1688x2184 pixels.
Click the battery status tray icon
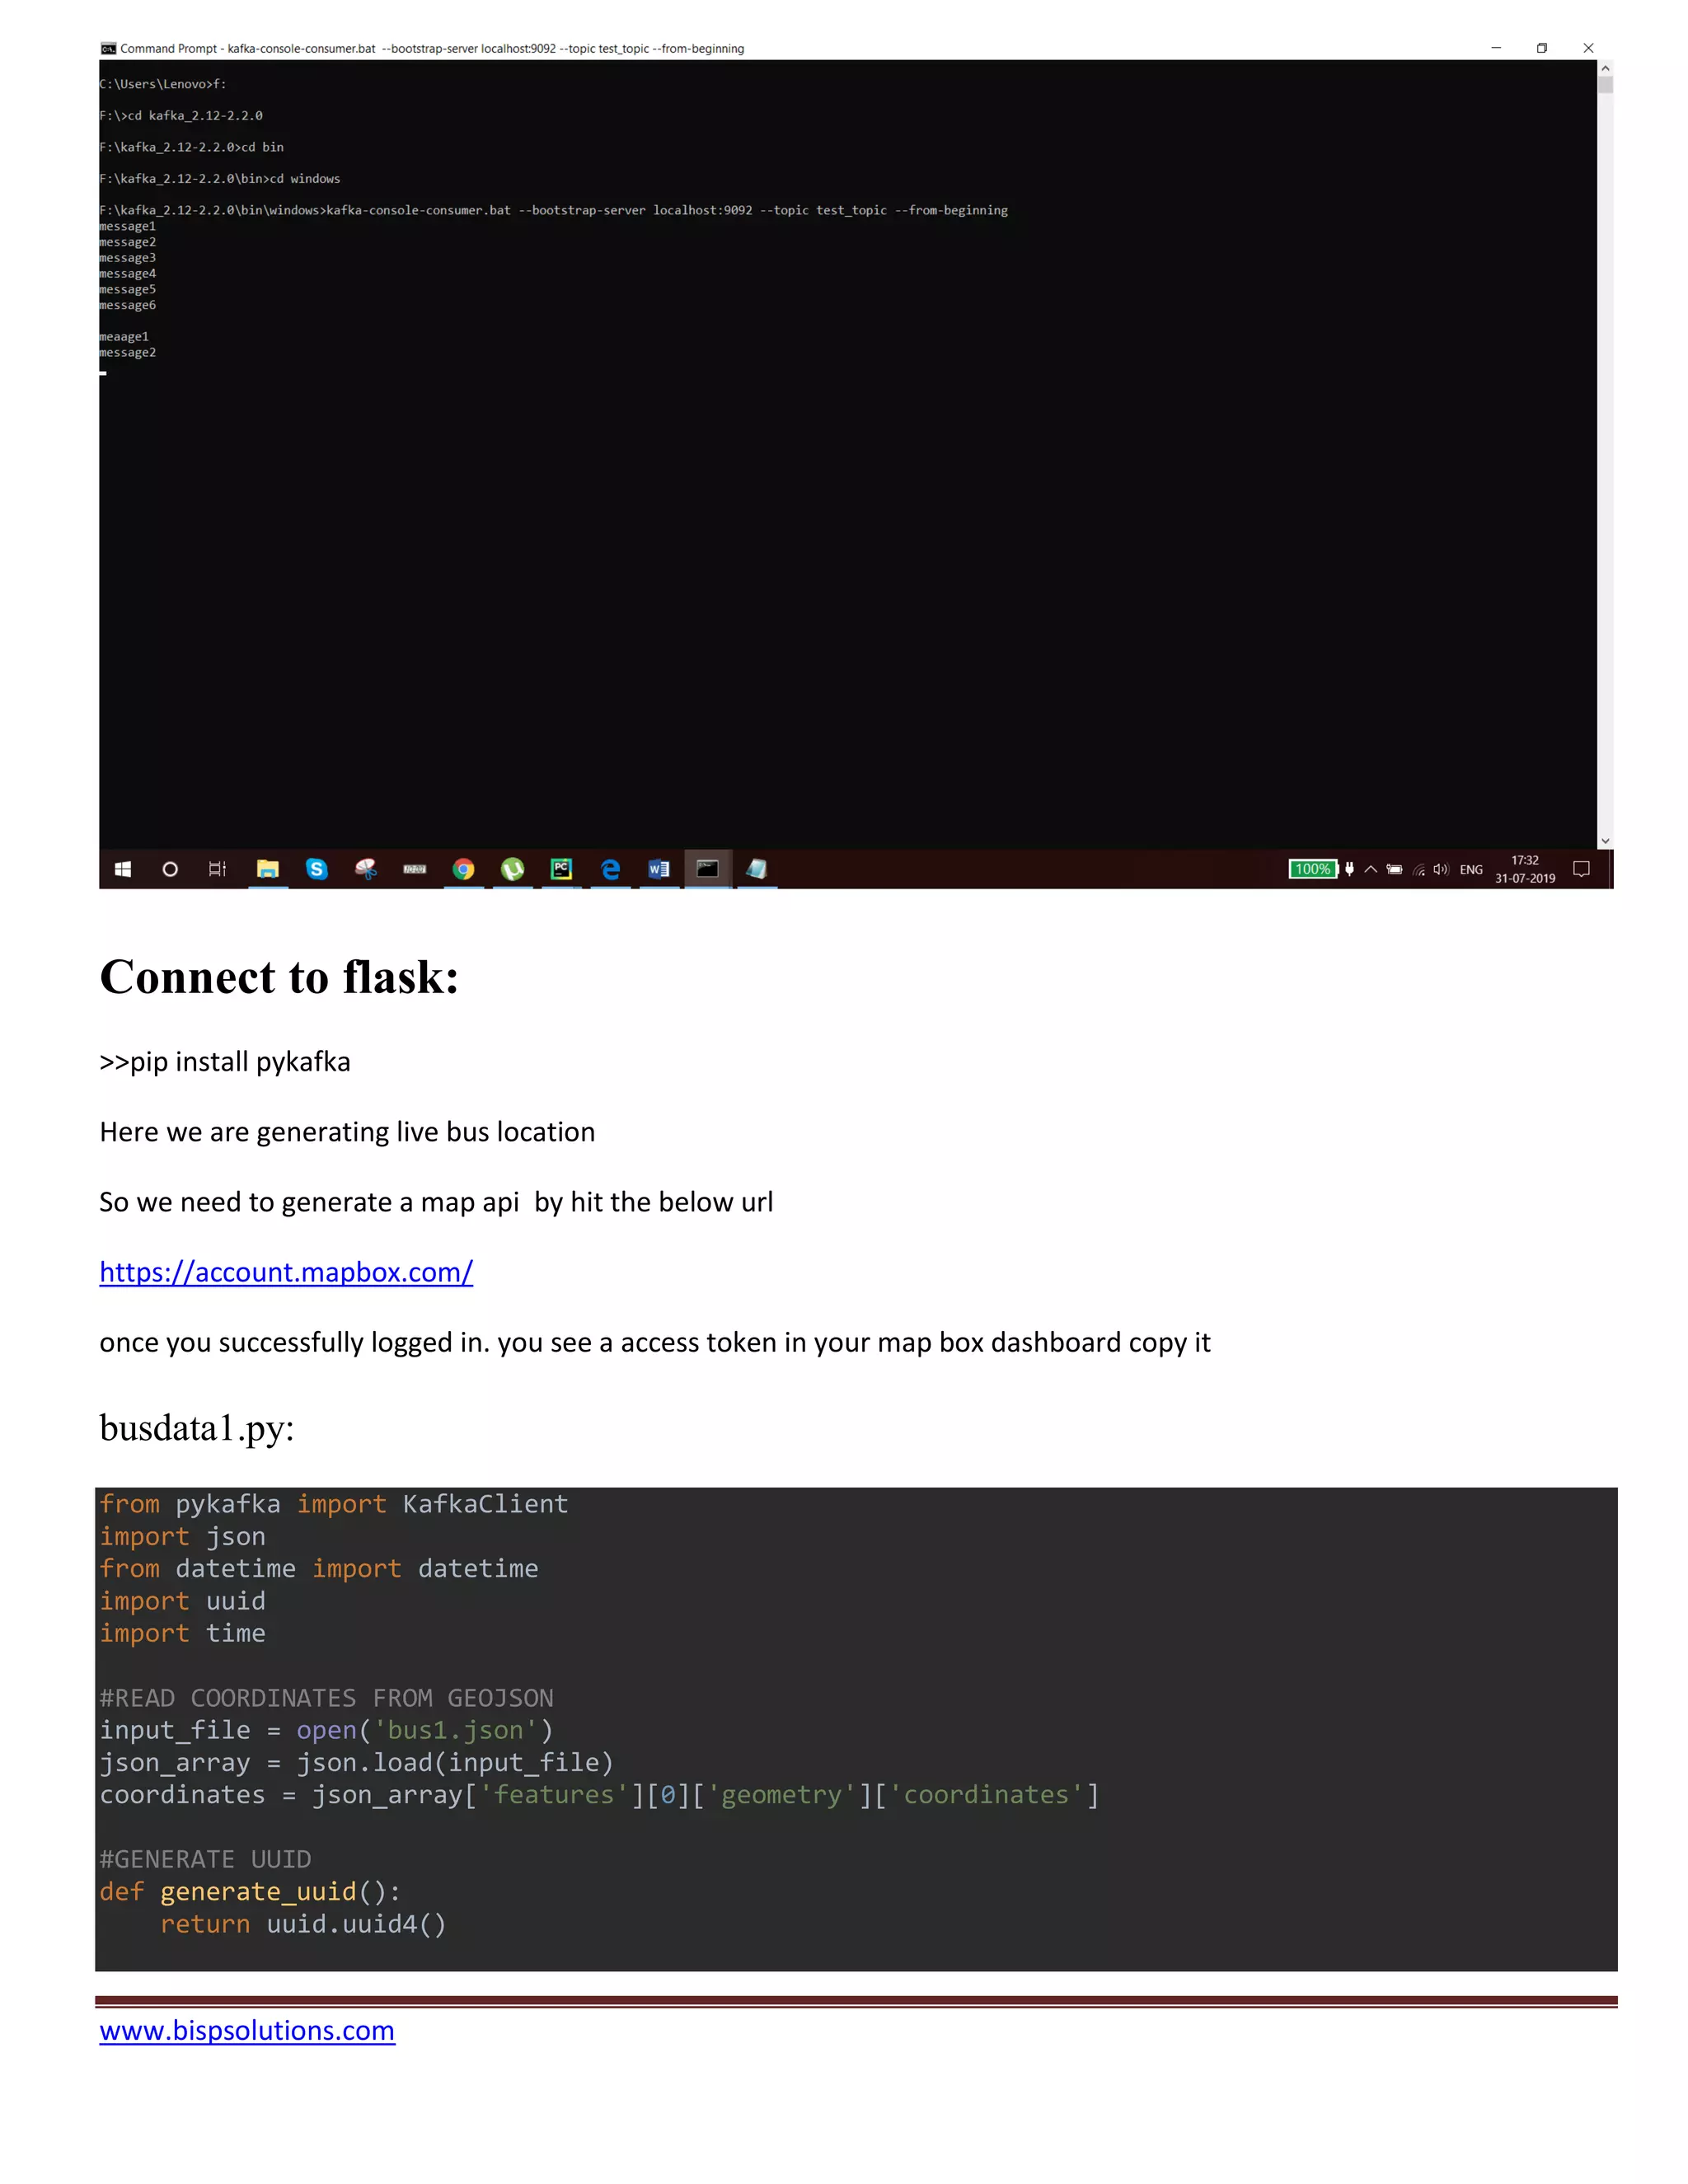click(1394, 869)
